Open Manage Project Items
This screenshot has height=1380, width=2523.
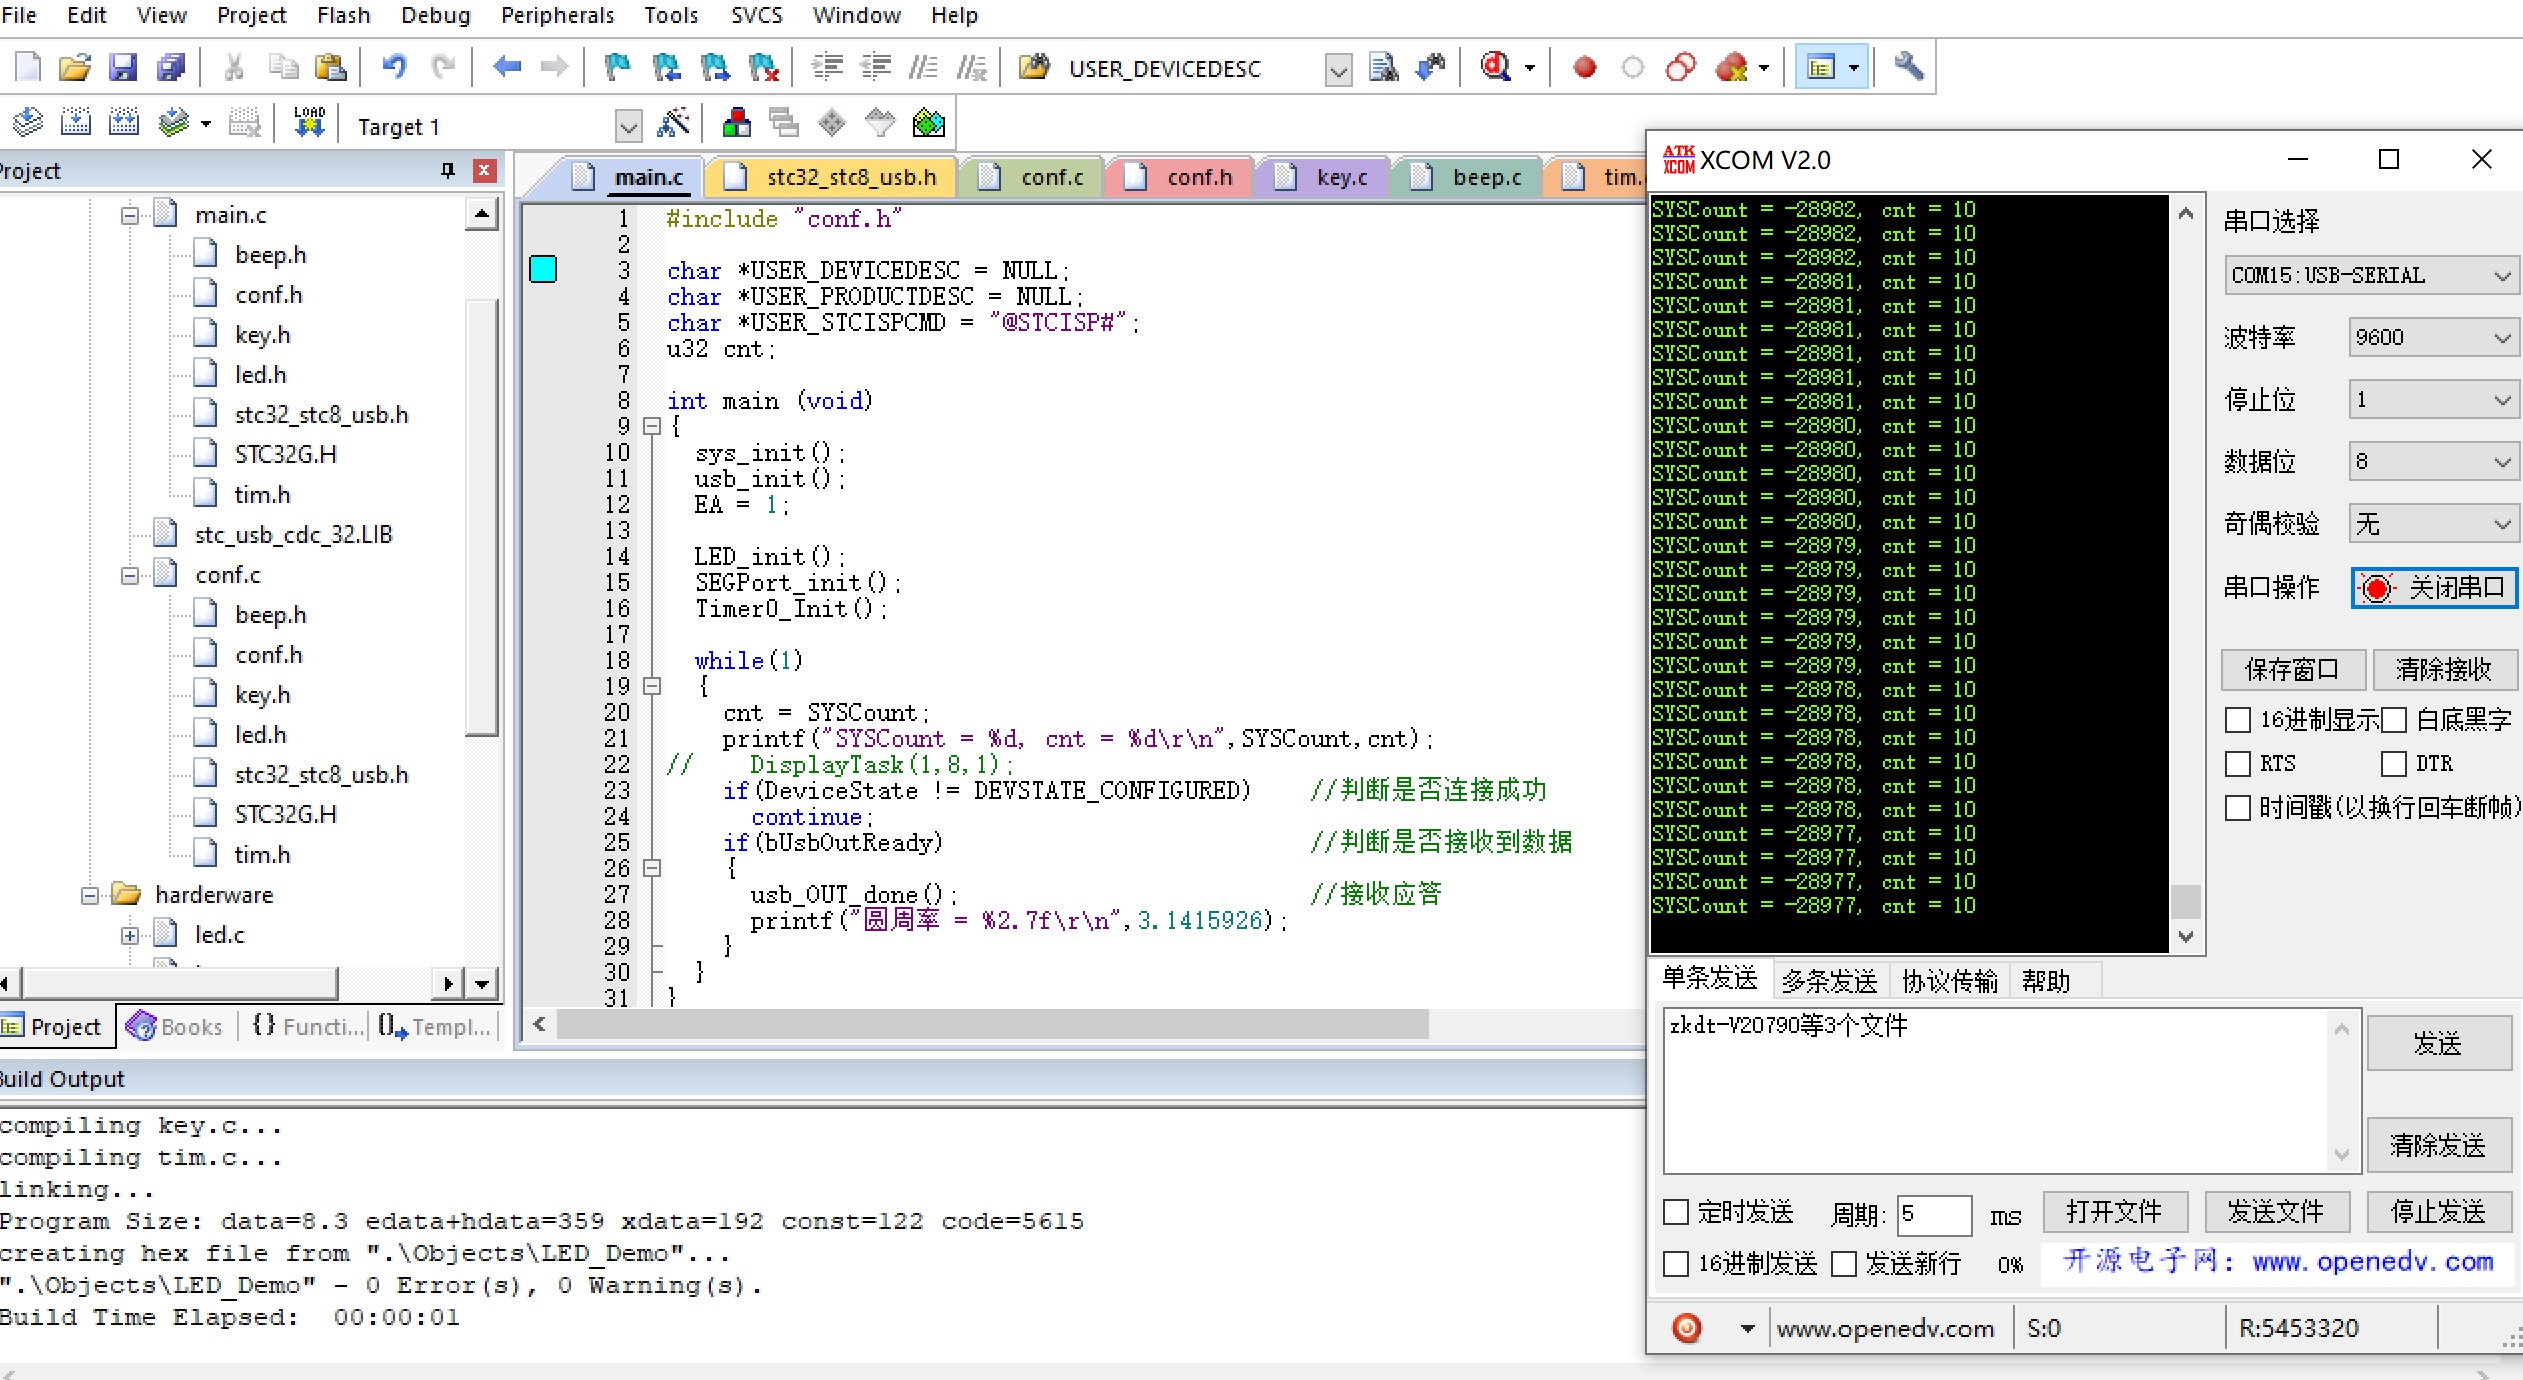pyautogui.click(x=737, y=124)
